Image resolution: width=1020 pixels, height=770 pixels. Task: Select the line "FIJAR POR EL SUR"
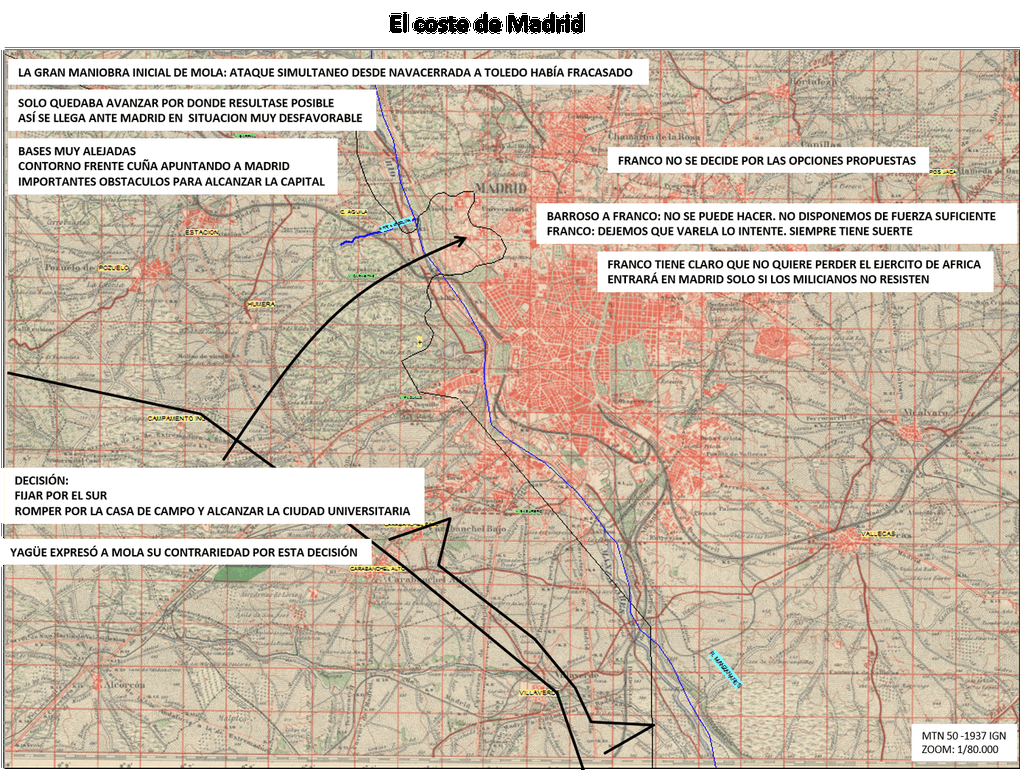click(60, 496)
